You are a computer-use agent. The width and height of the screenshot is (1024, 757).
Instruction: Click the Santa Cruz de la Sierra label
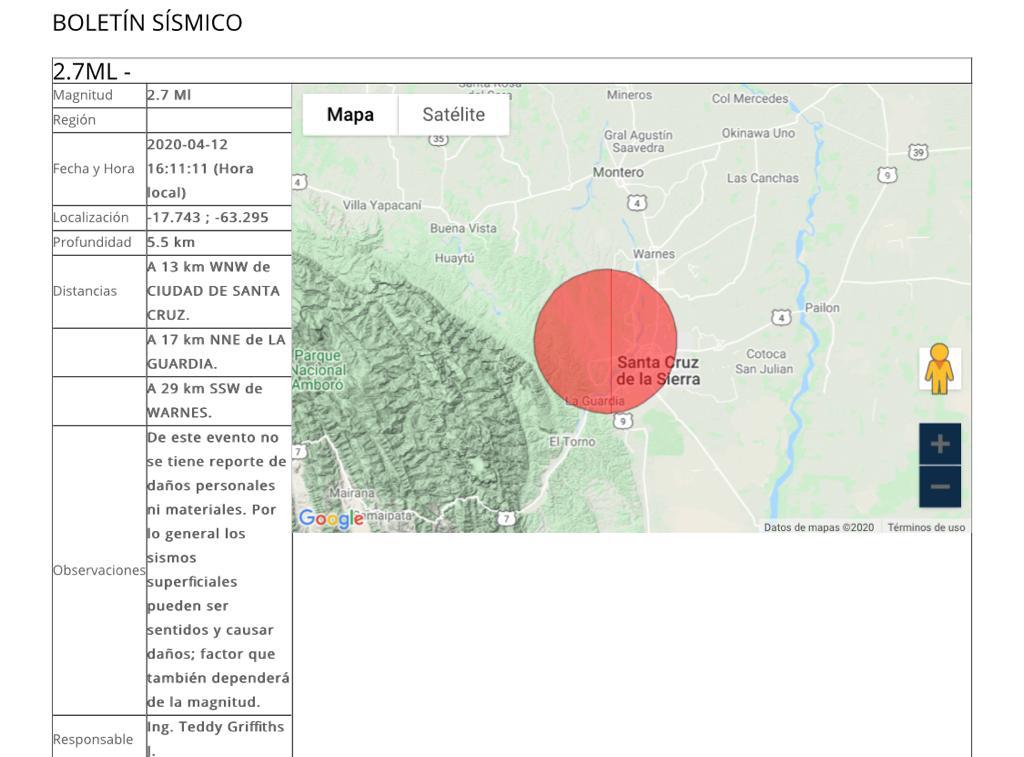658,370
